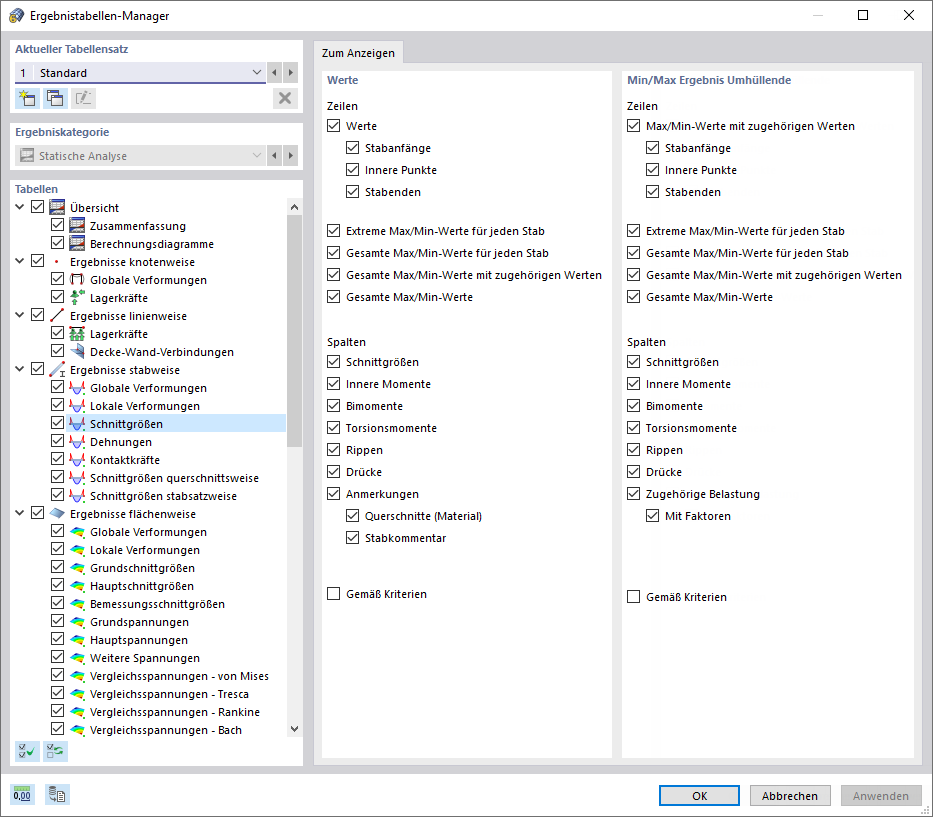Open the Statische Analyse category dropdown
Viewport: 933px width, 817px height.
tap(257, 156)
